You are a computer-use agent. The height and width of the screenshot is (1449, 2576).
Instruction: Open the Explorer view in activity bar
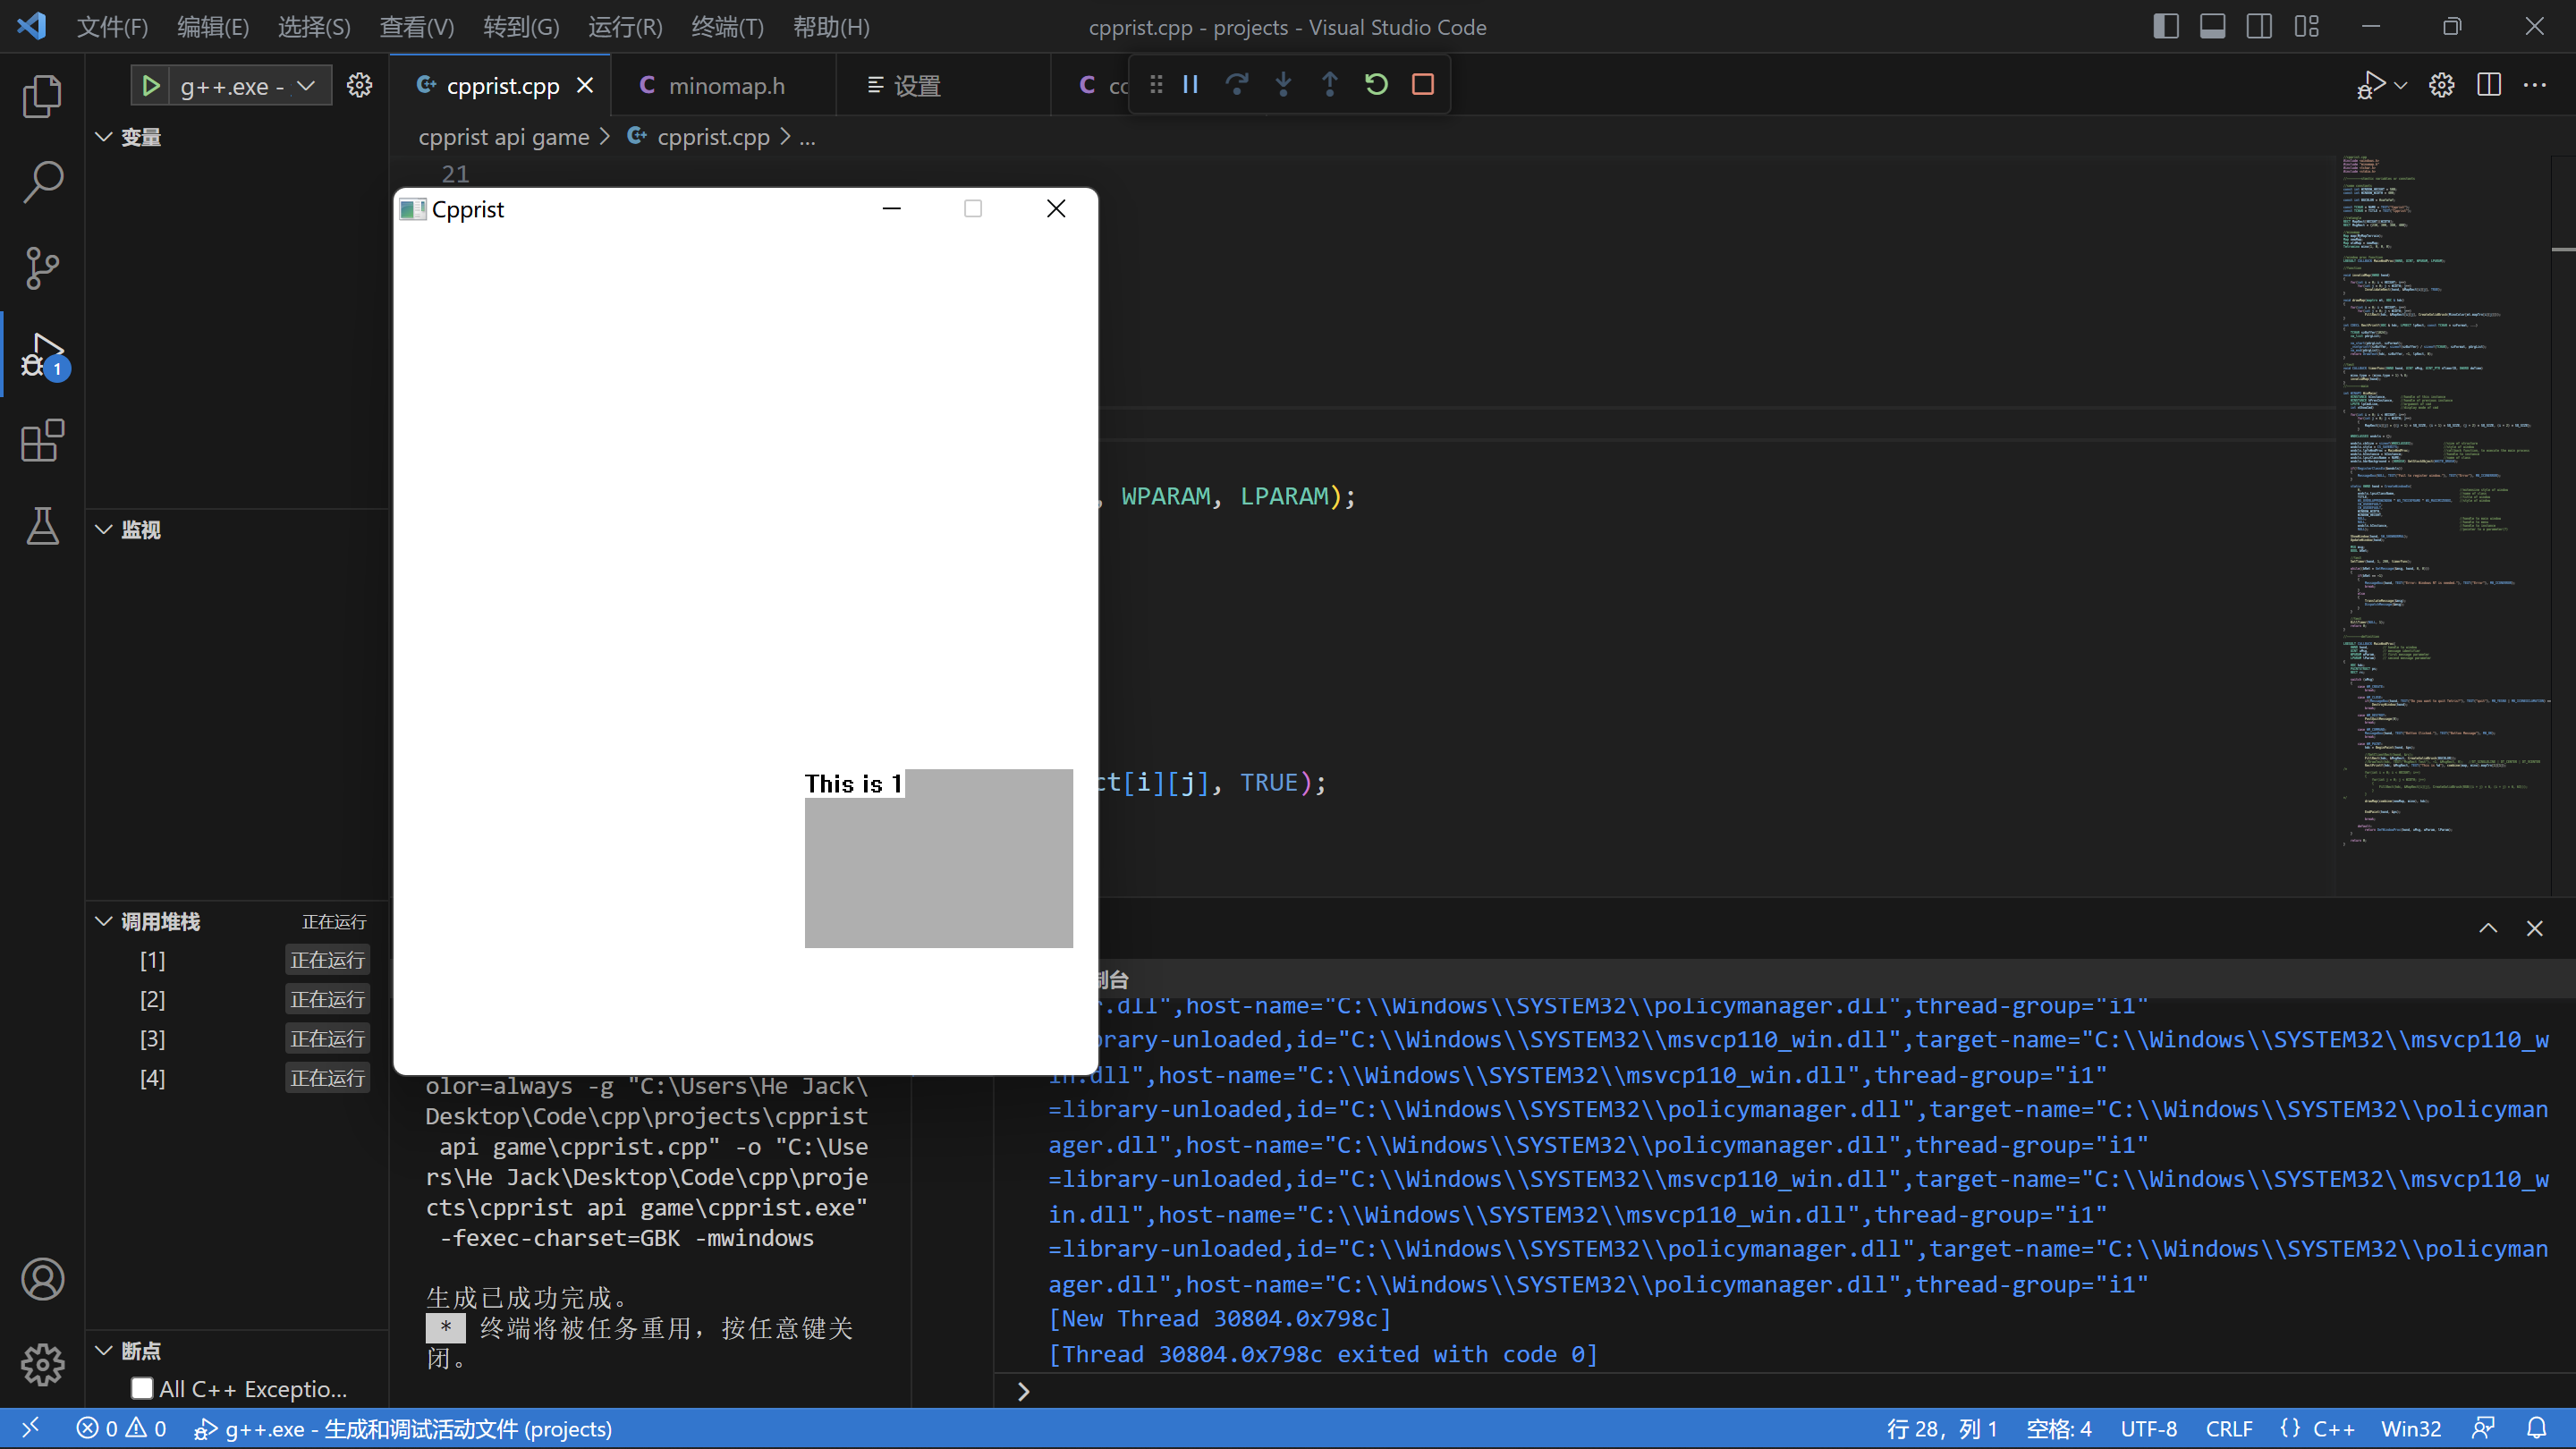pyautogui.click(x=42, y=96)
